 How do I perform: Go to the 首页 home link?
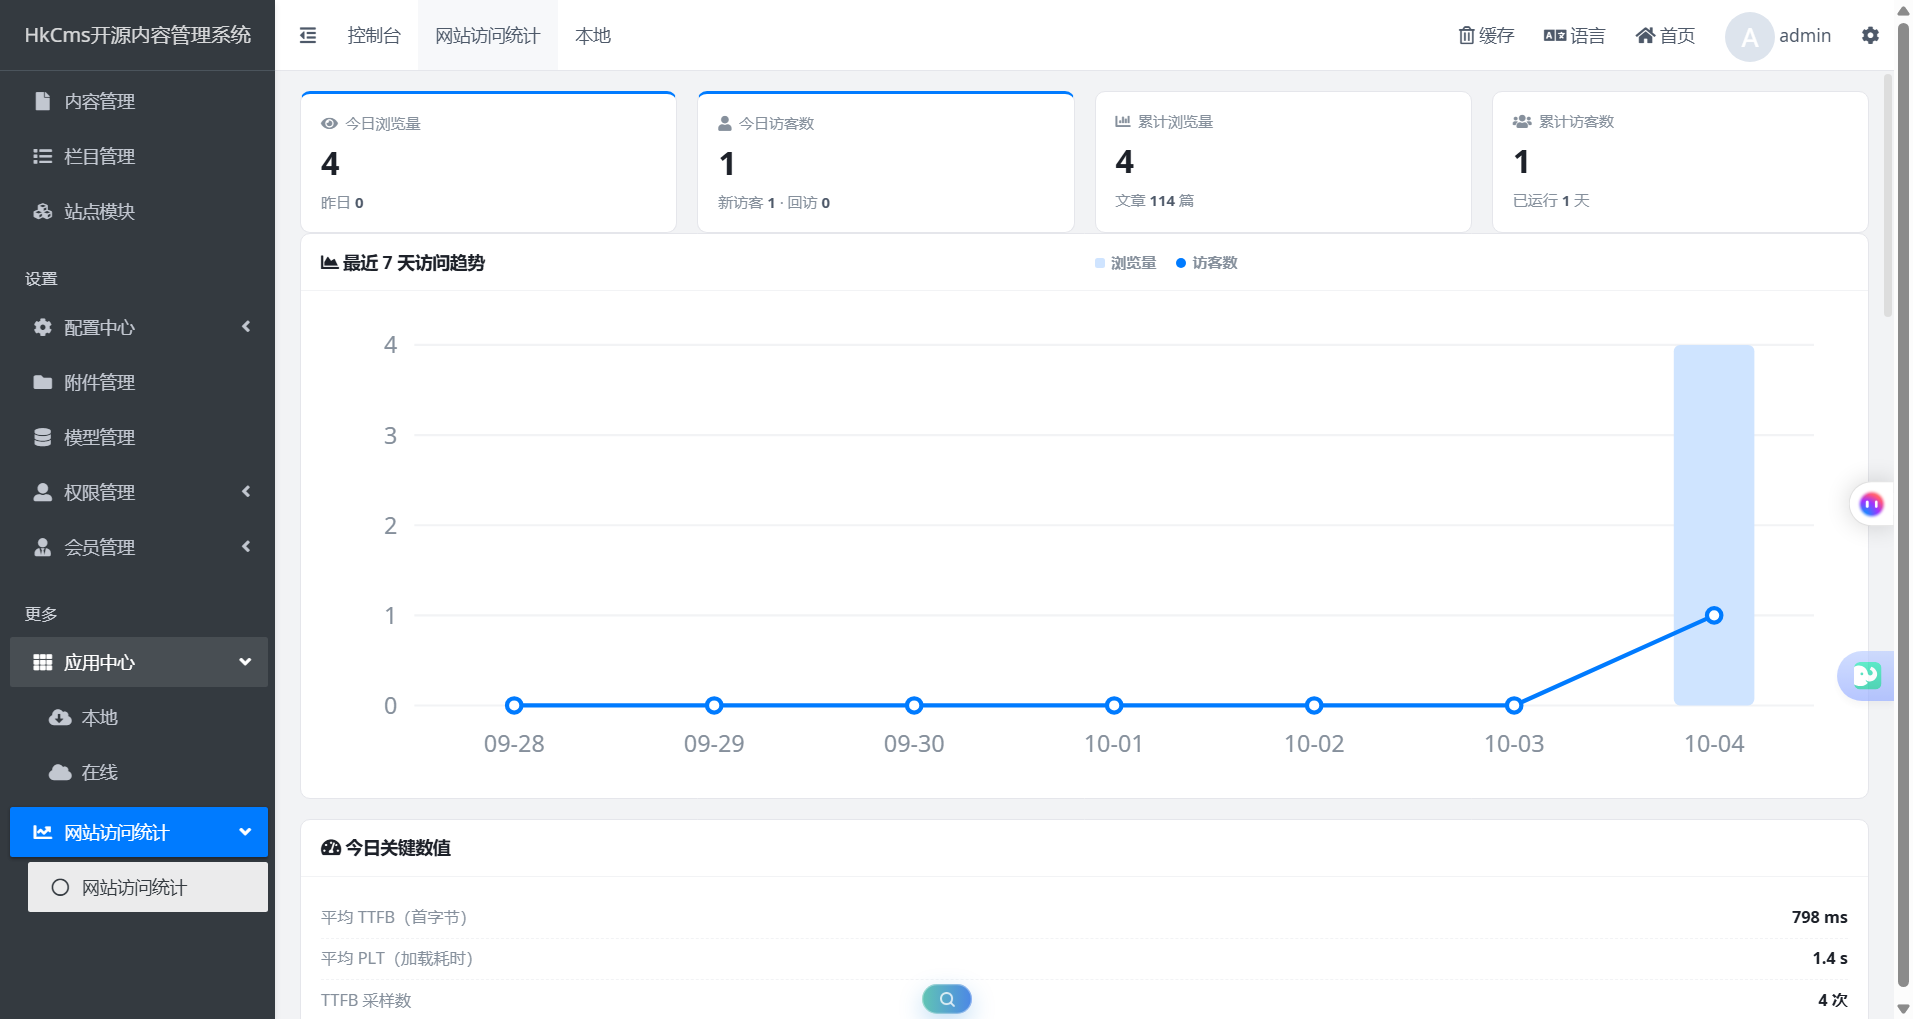point(1665,35)
